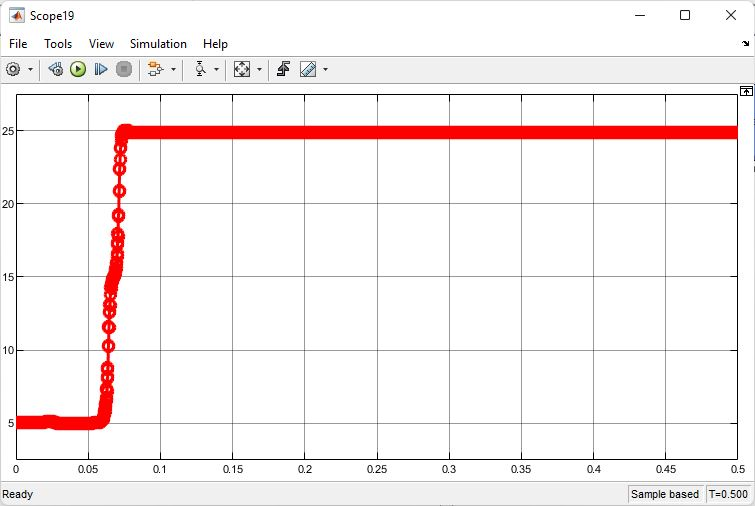The width and height of the screenshot is (755, 506).
Task: Open the Simulation menu
Action: [x=158, y=44]
